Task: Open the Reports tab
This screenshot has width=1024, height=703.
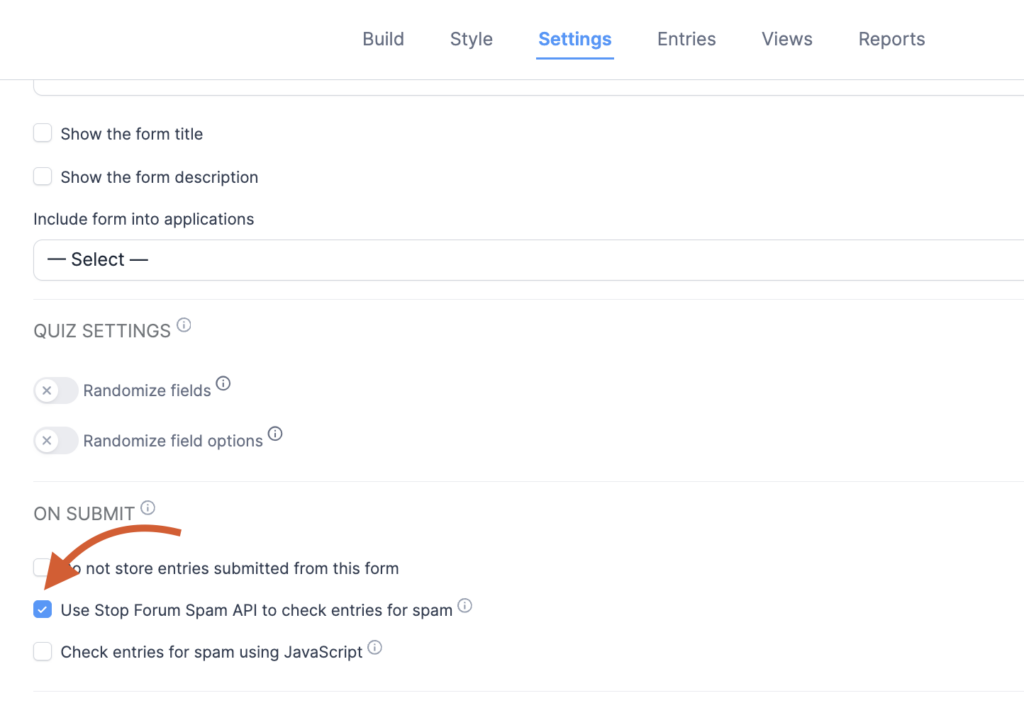Action: tap(891, 39)
